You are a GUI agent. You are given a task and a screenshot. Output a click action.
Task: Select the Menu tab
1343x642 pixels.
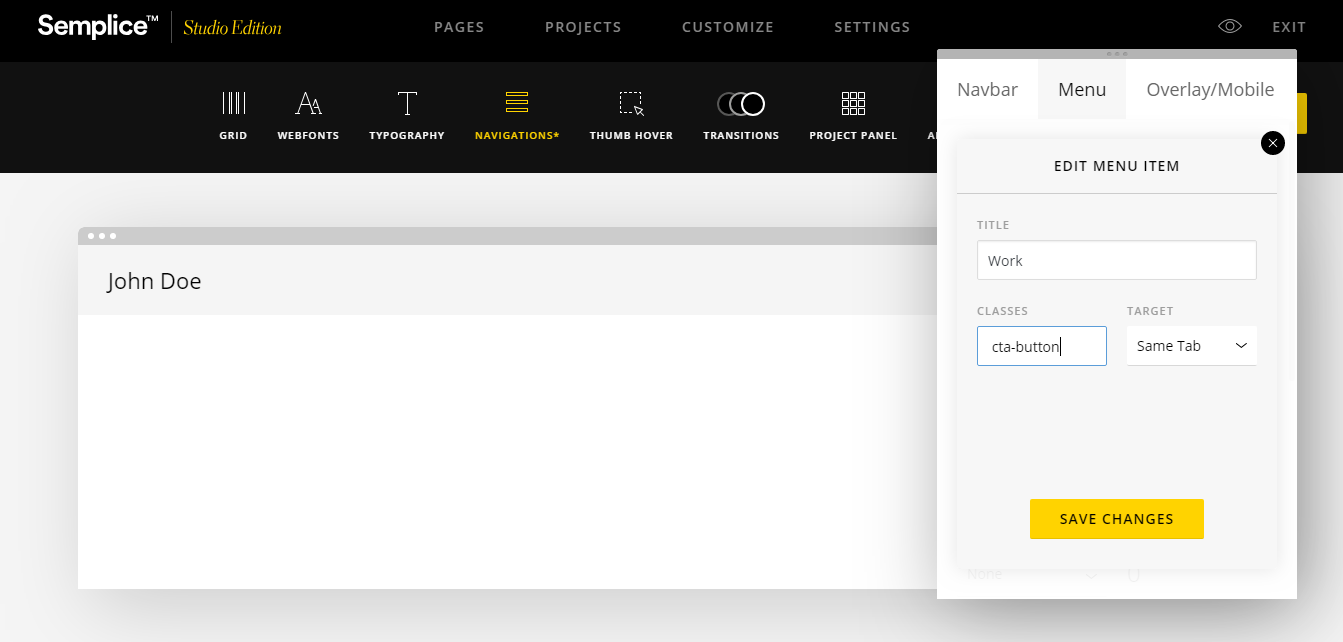1082,90
